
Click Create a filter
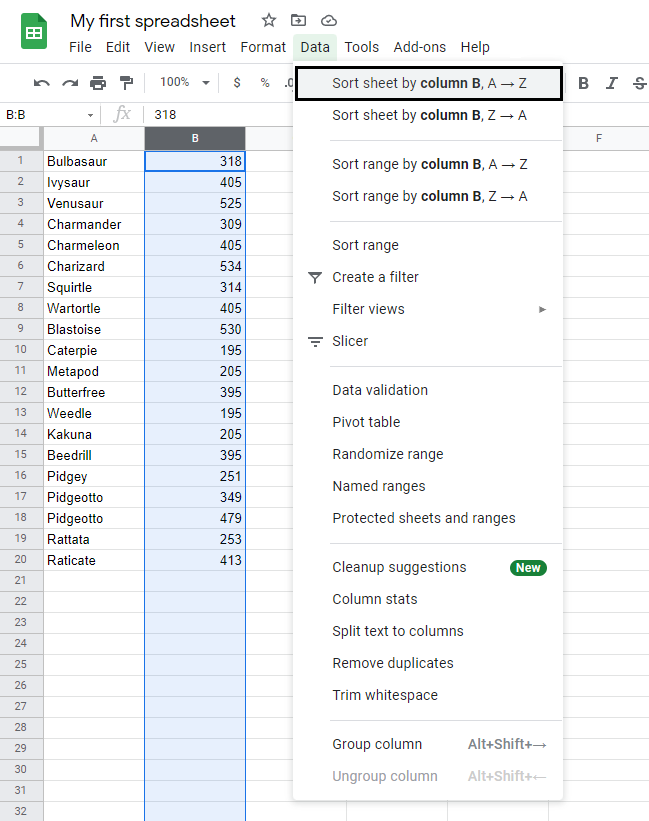point(375,277)
